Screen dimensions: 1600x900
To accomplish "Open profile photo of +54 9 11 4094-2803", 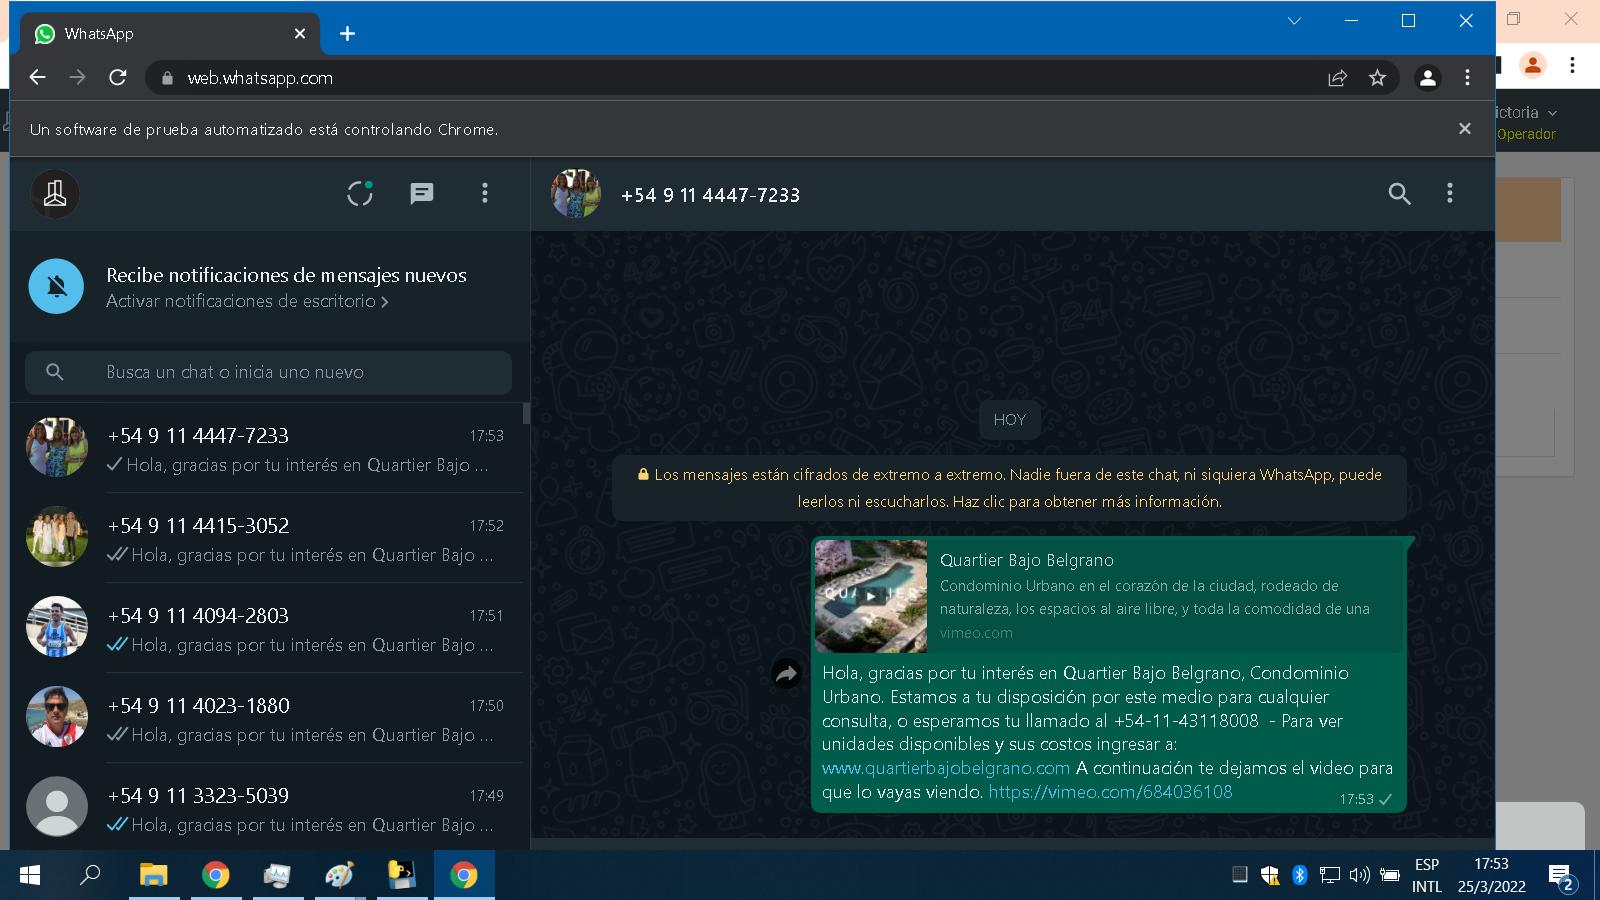I will coord(57,627).
